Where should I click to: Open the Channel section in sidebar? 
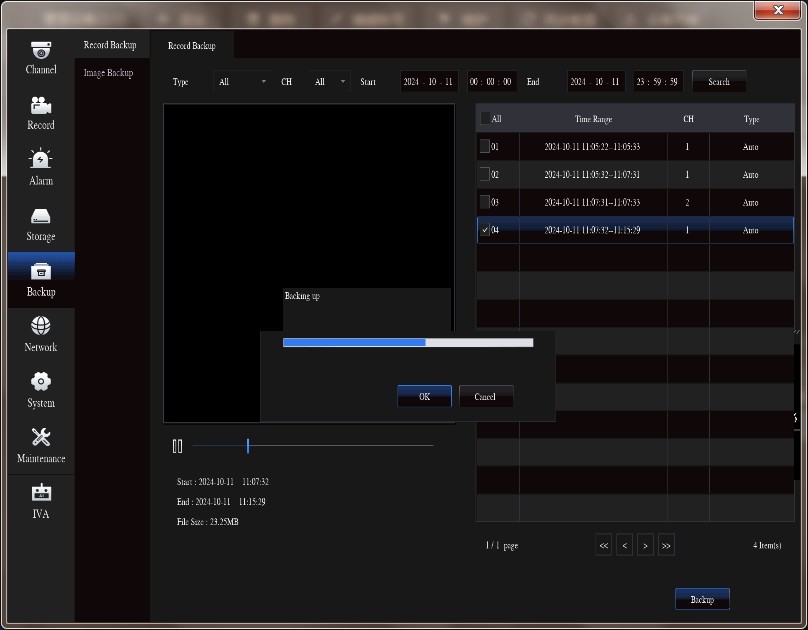coord(41,58)
